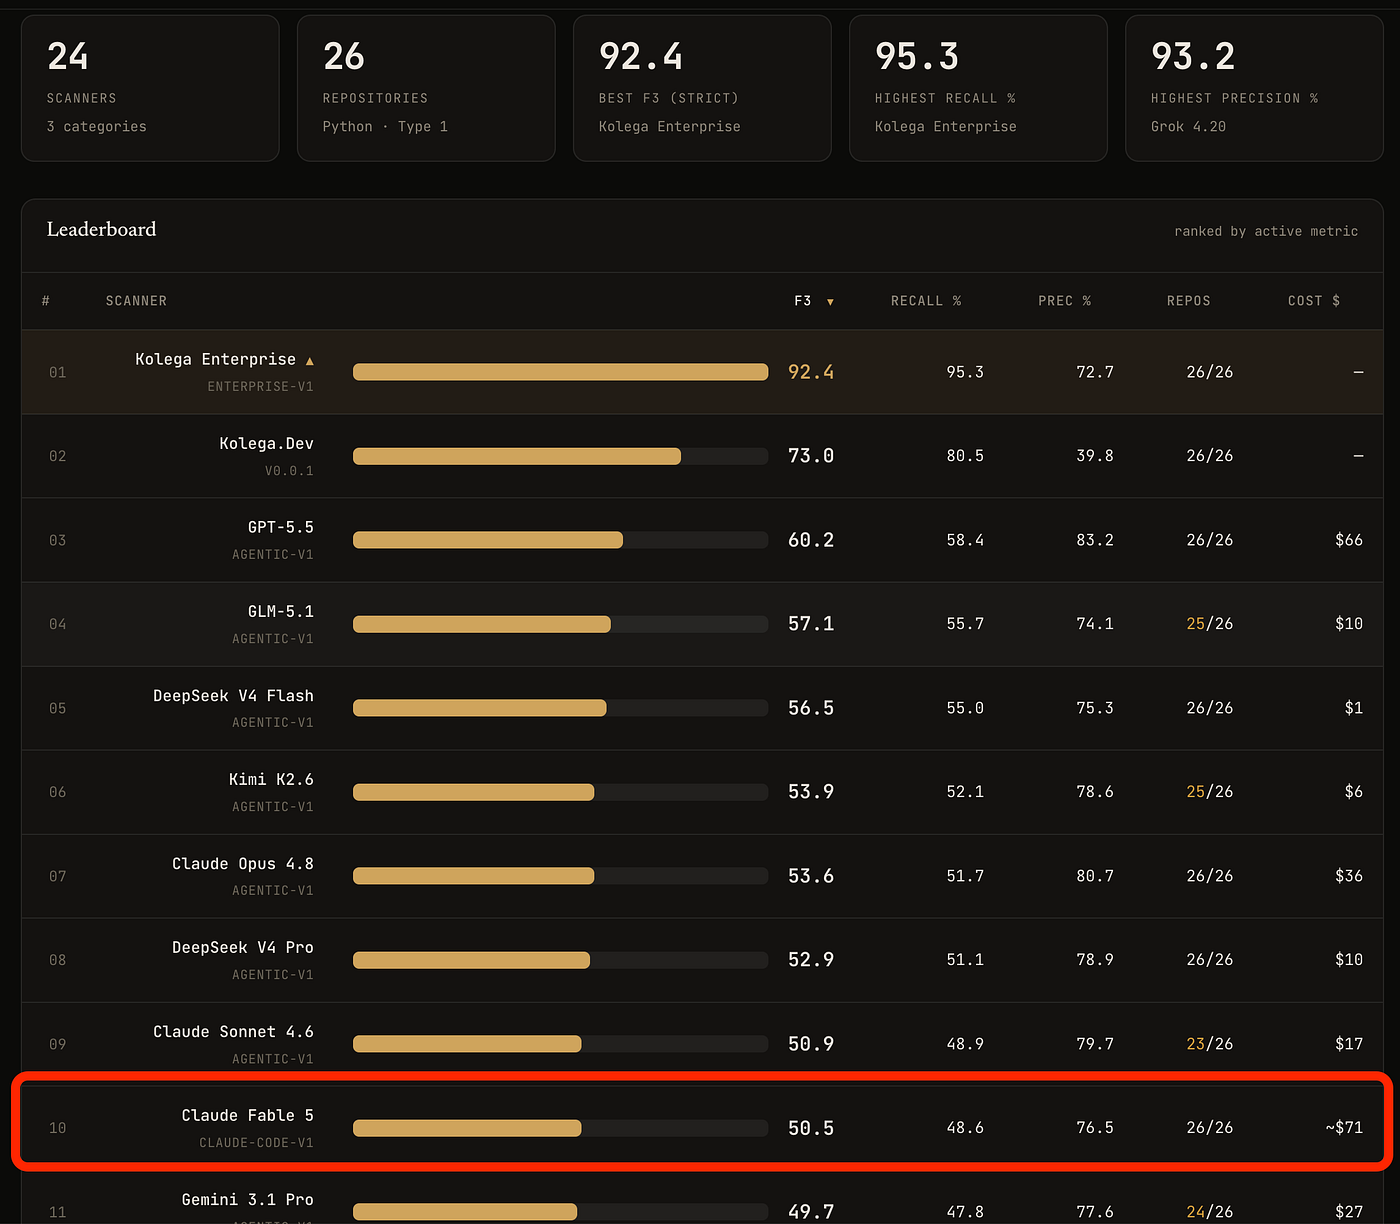Viewport: 1400px width, 1224px height.
Task: Sort by the F3 column header
Action: pos(803,301)
